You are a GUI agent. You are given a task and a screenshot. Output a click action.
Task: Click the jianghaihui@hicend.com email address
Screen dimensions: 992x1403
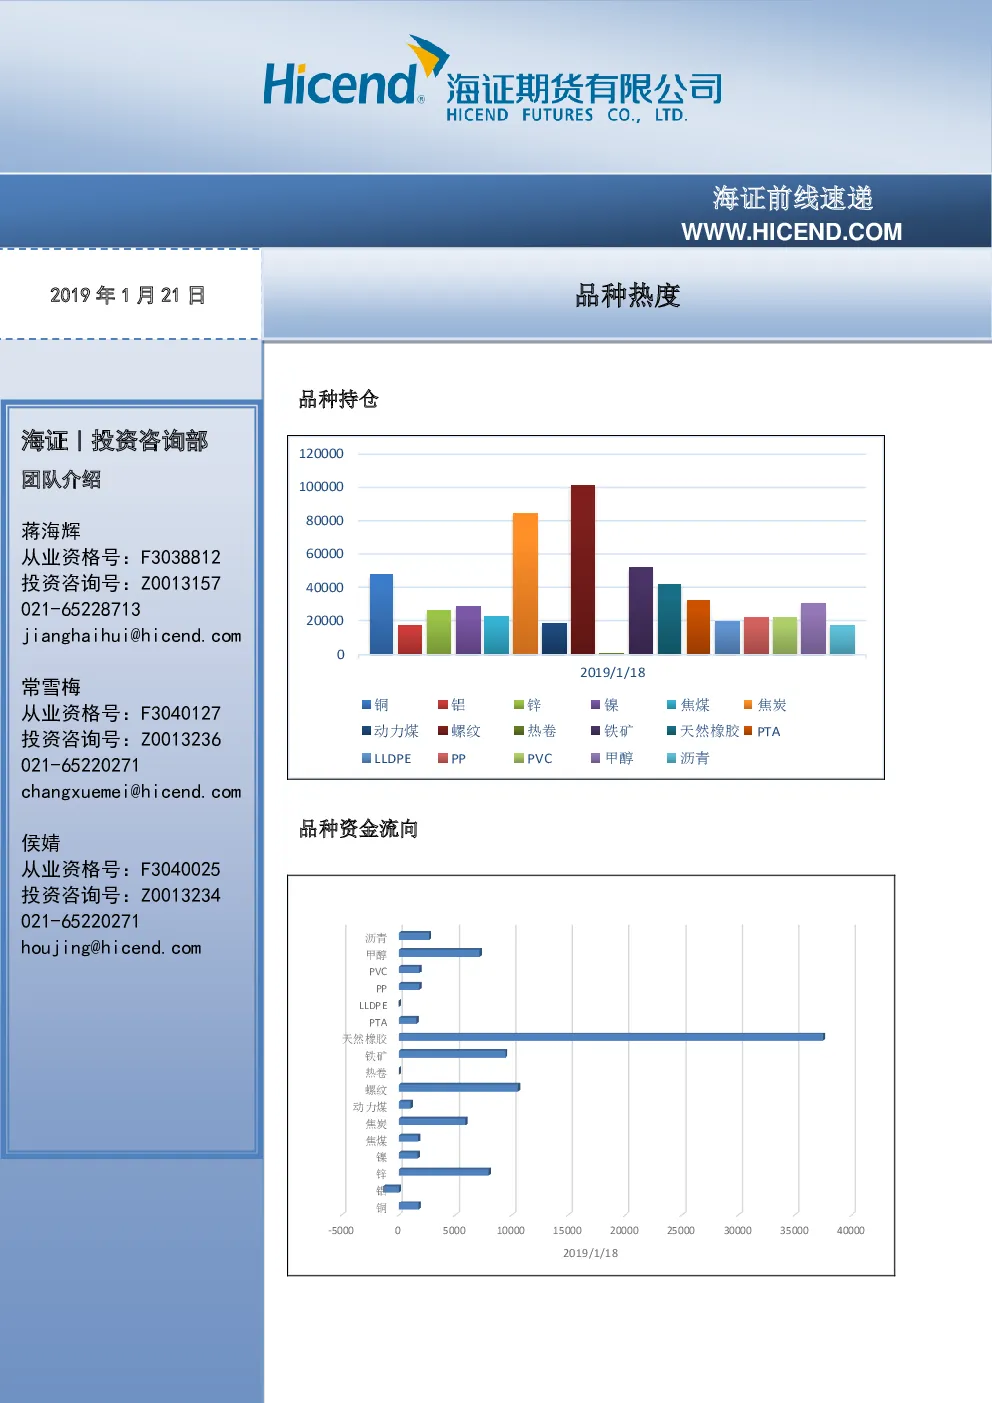[x=131, y=636]
